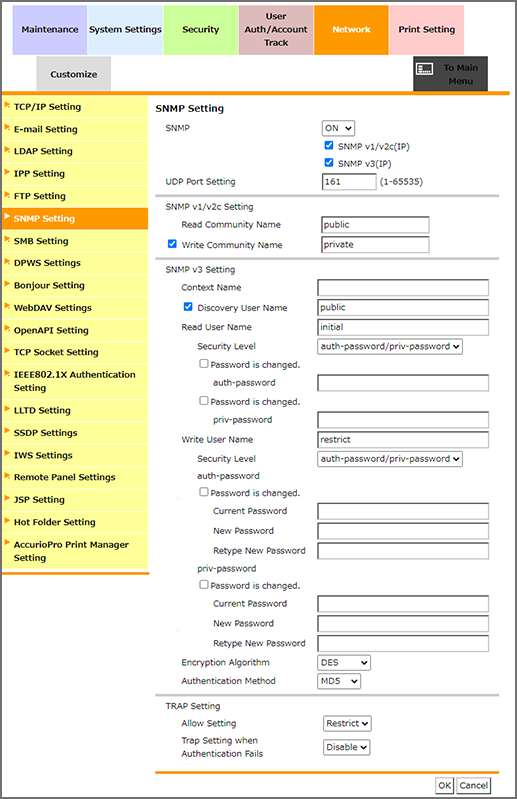
Task: Open JSP Setting page
Action: coord(75,500)
